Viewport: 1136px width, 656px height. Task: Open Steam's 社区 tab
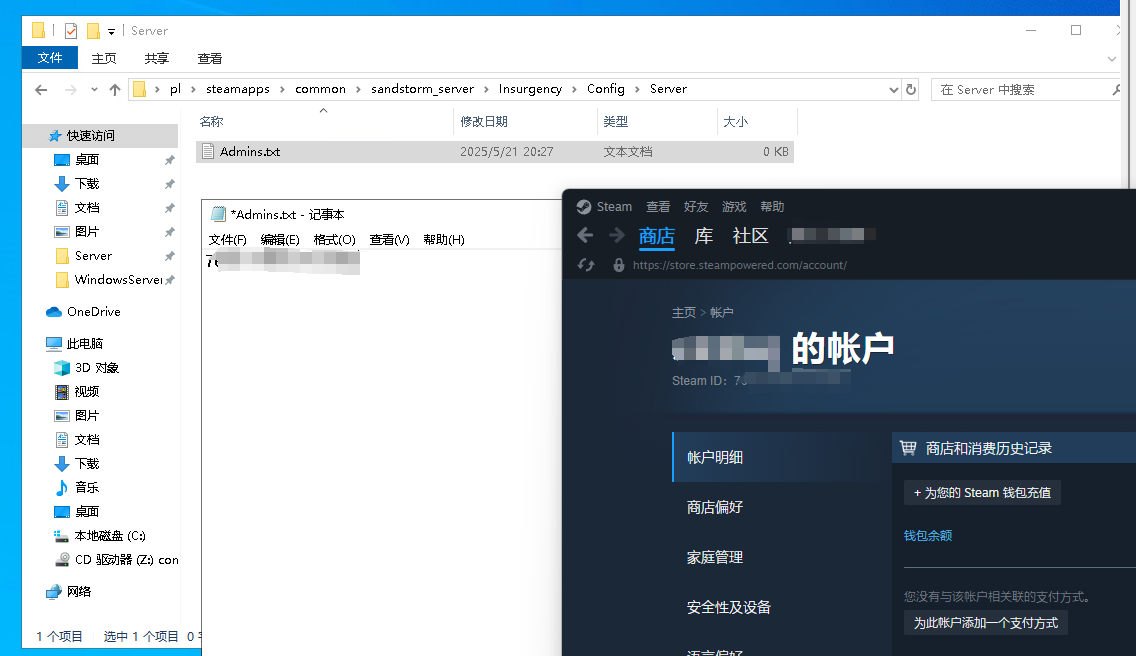click(x=751, y=236)
